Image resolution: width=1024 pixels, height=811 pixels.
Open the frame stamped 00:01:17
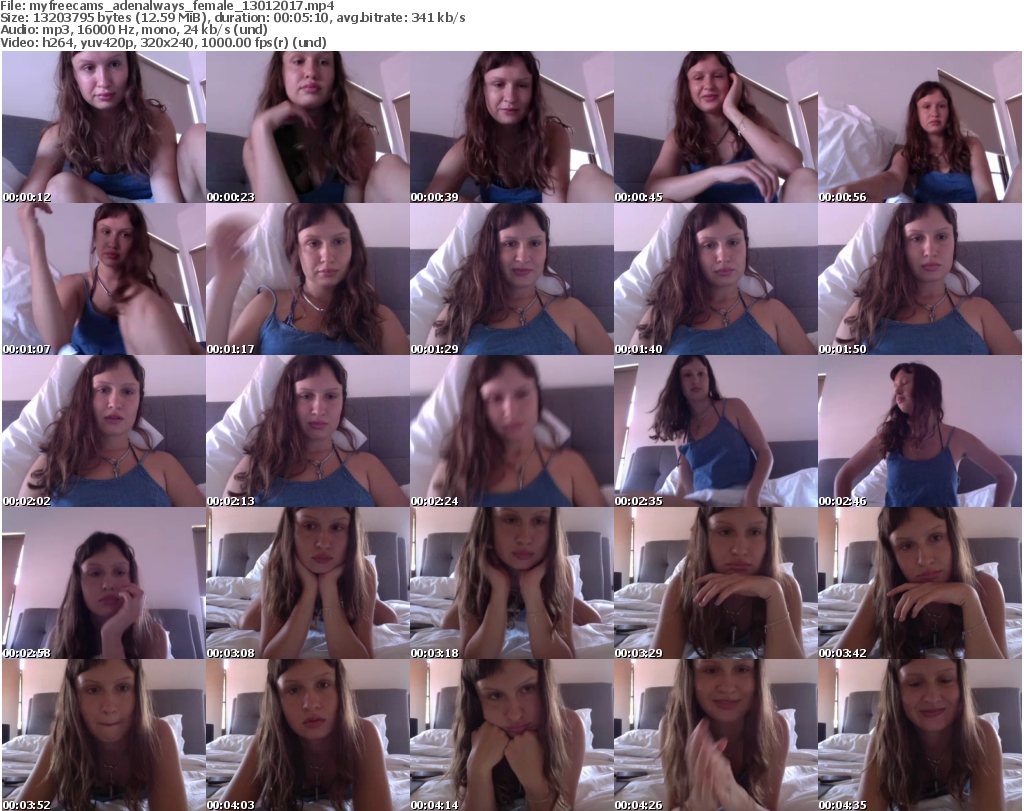point(308,279)
